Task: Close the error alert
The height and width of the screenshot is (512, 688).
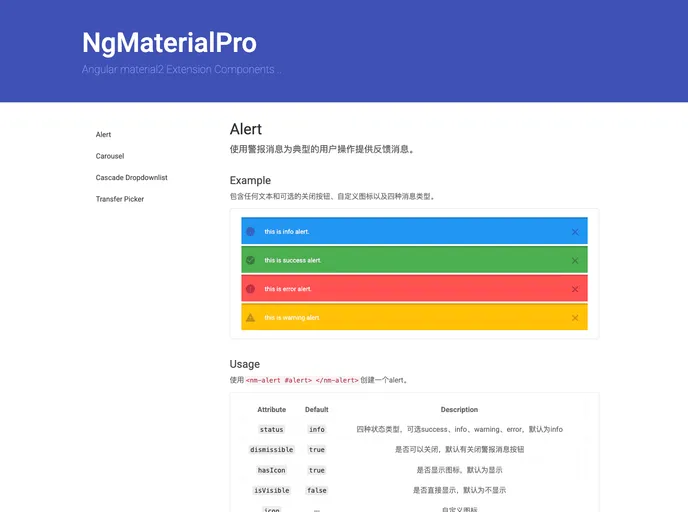Action: point(575,289)
